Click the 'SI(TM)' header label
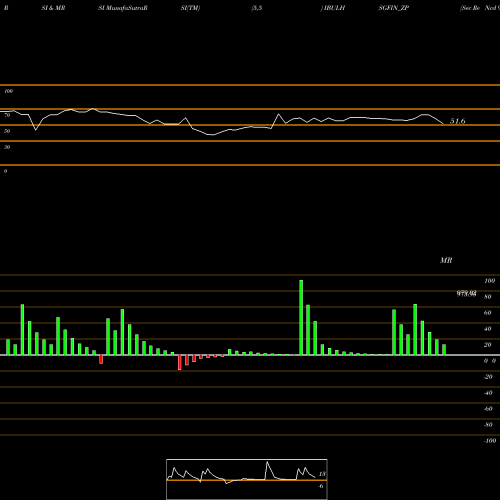This screenshot has width=500, height=500. (190, 8)
